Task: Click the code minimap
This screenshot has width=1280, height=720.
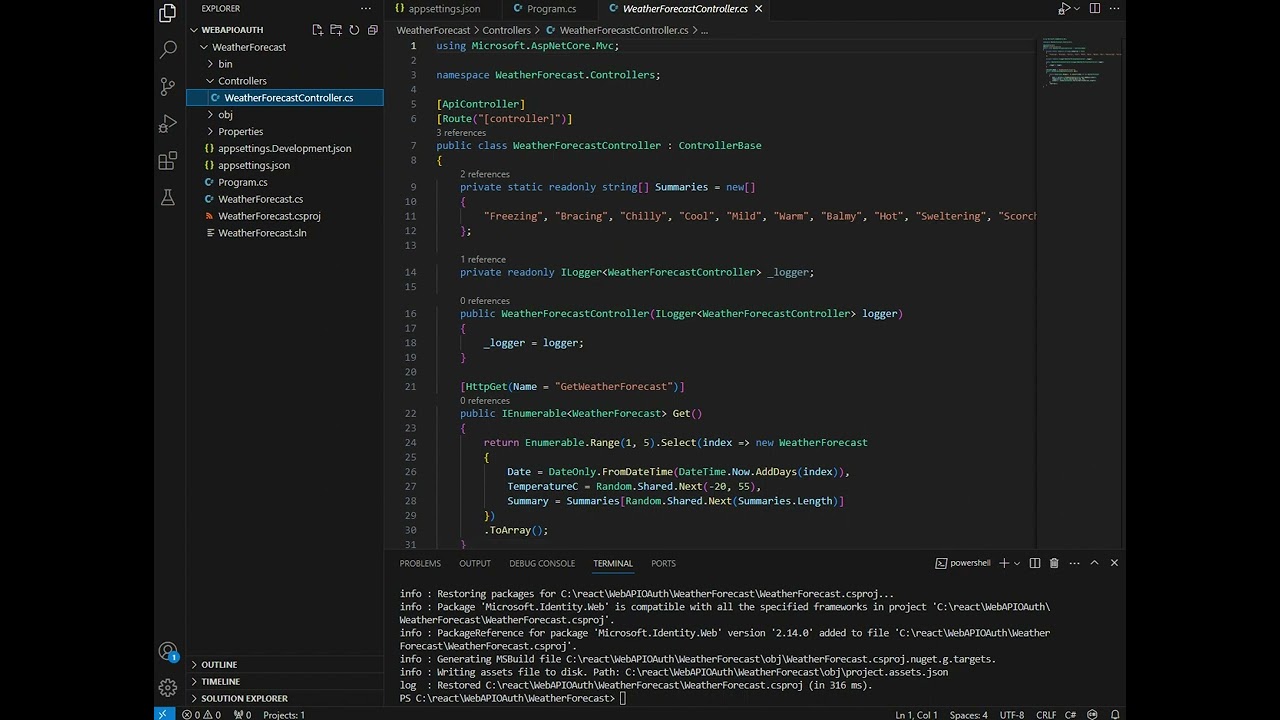Action: [1080, 61]
